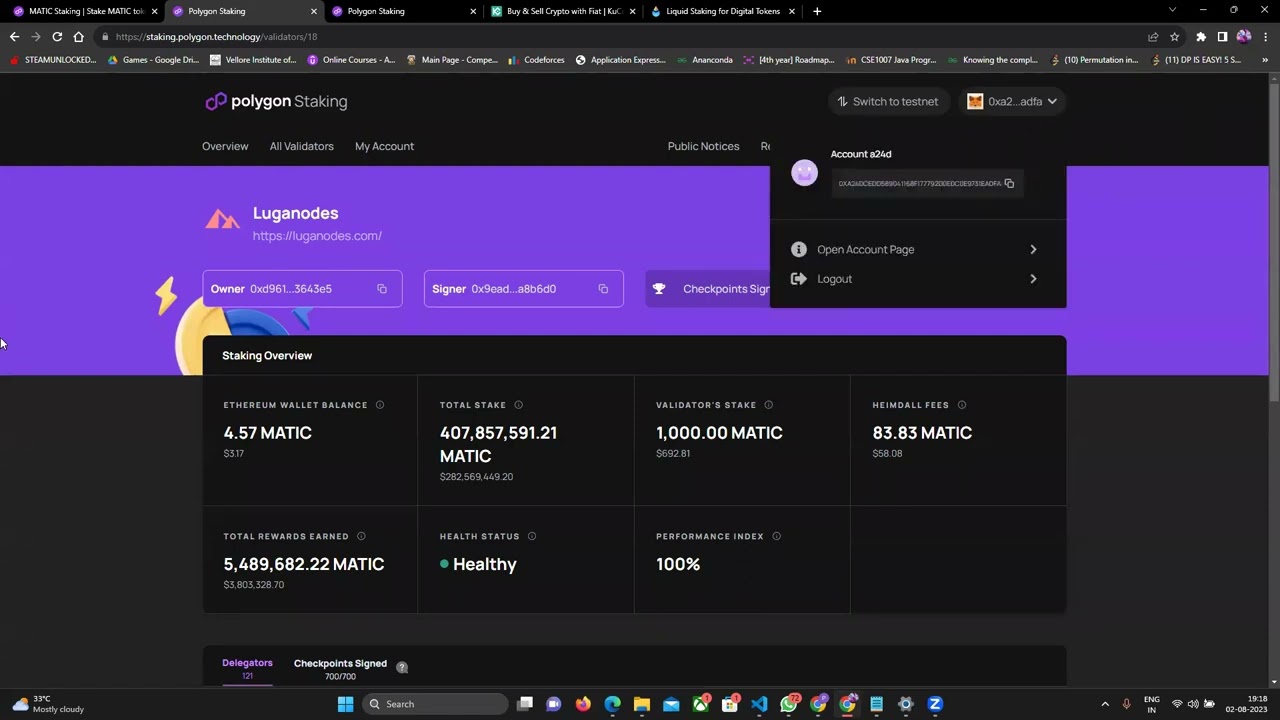Open the clock showing 19:18

tap(1247, 704)
